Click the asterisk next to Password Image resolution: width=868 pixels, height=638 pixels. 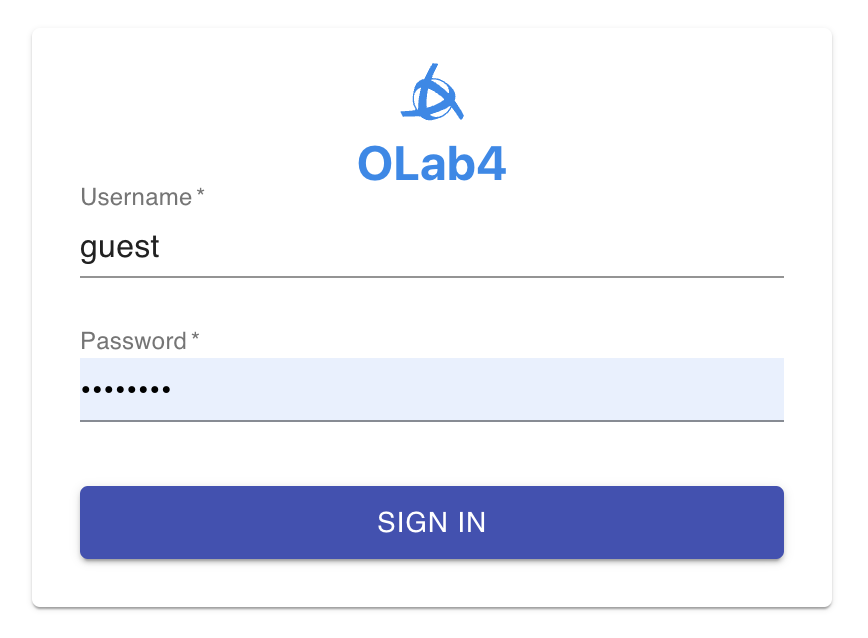pos(195,337)
